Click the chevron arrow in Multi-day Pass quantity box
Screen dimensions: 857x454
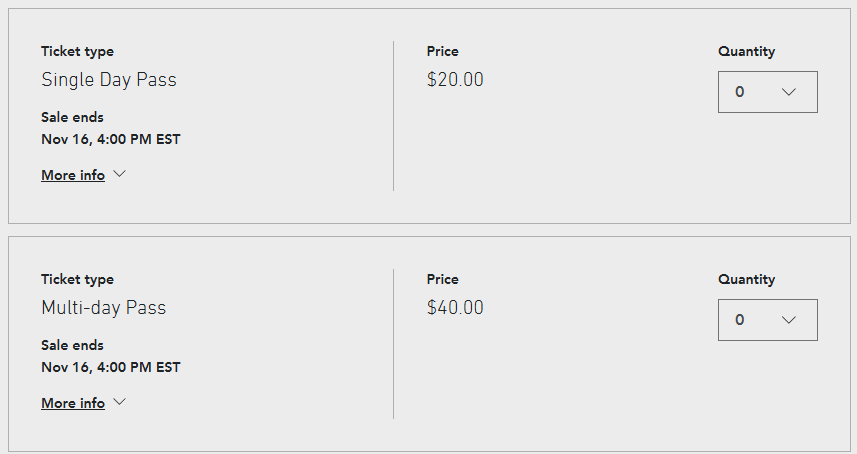point(789,320)
